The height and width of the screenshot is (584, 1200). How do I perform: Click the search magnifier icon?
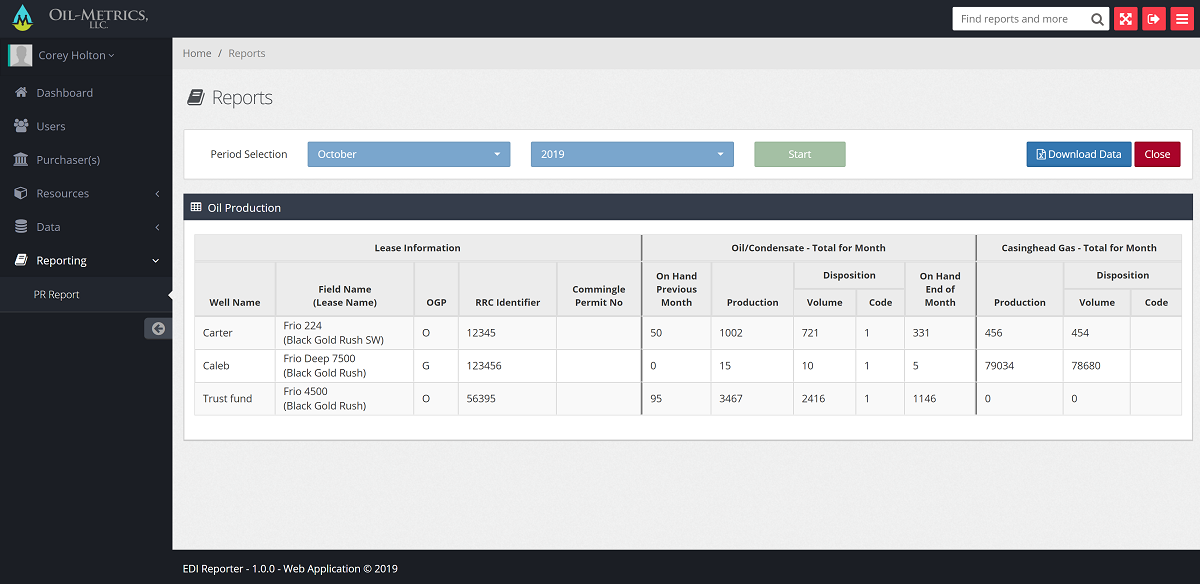(1097, 19)
